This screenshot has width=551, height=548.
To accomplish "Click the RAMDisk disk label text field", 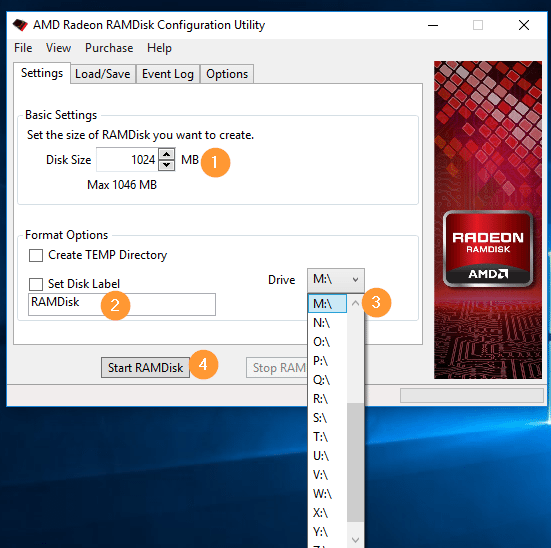I will [x=122, y=304].
